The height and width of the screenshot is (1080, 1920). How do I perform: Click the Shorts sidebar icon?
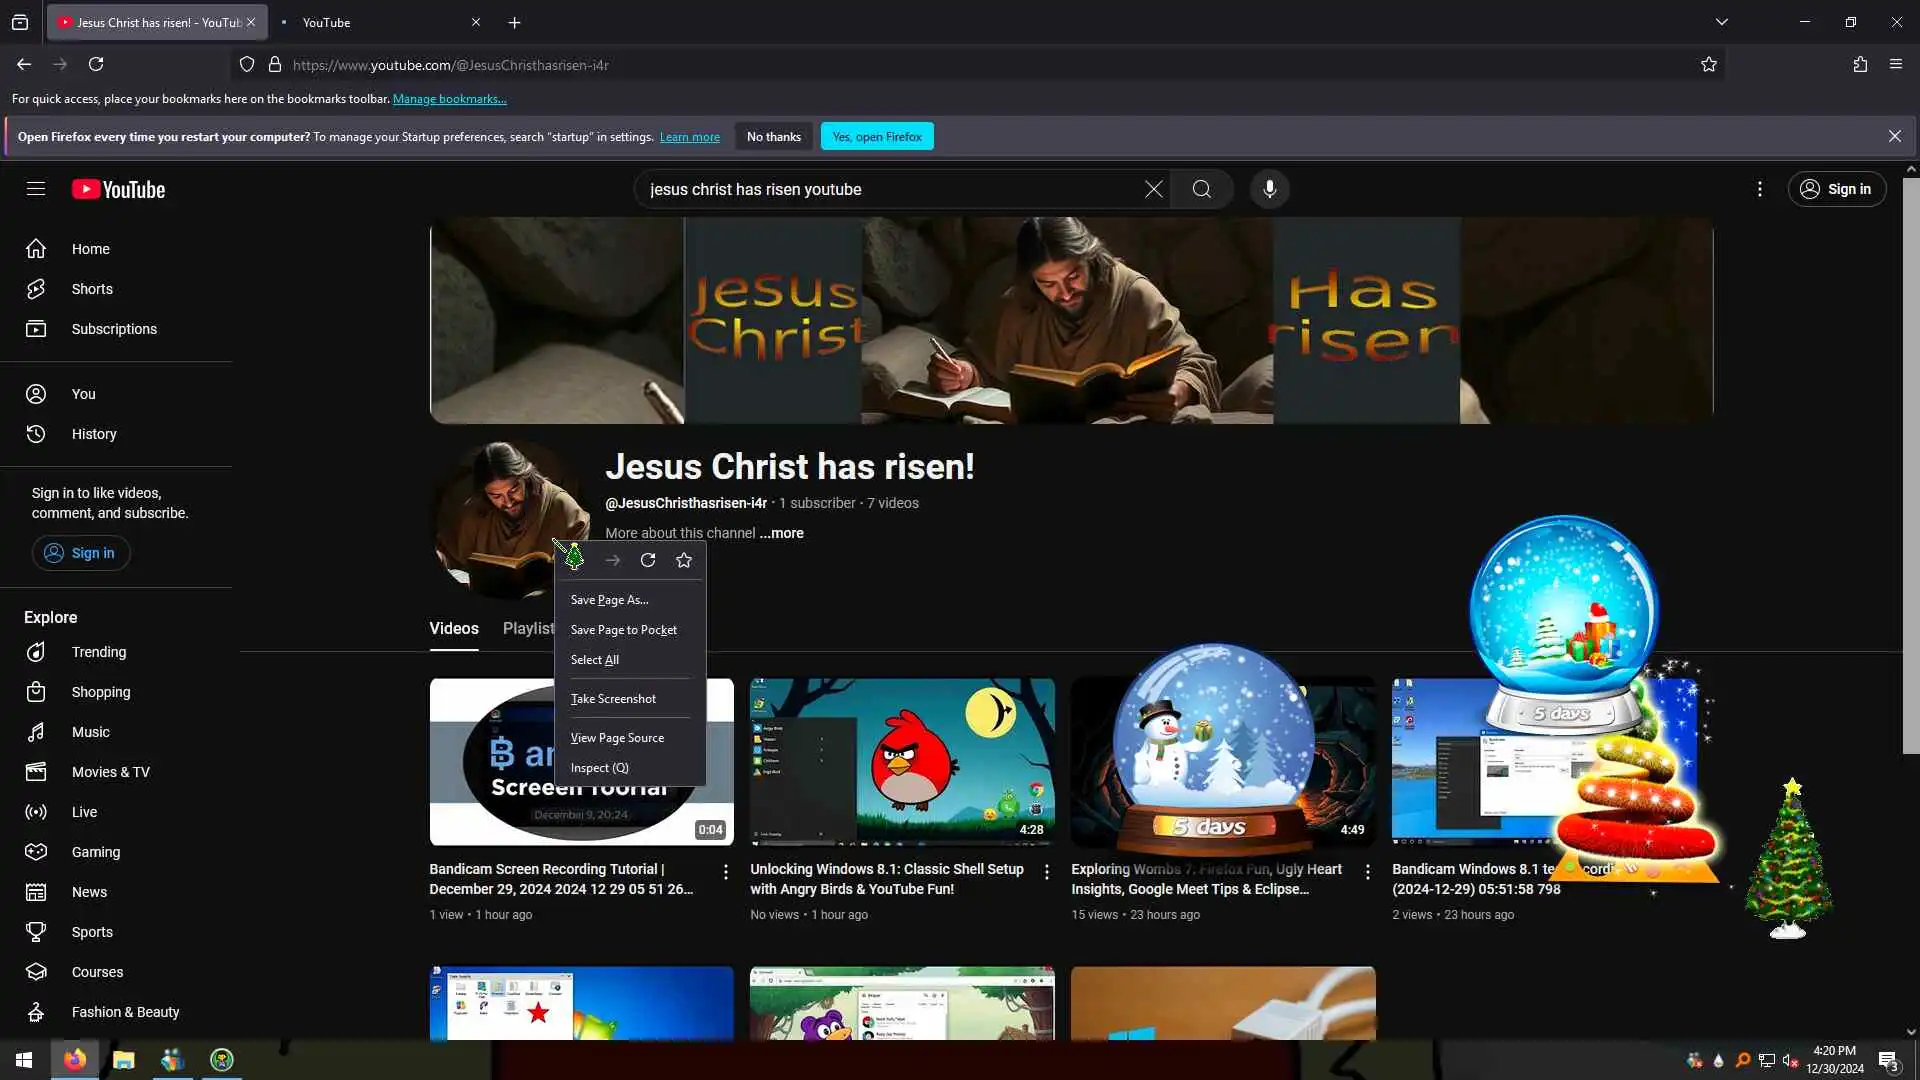pos(36,289)
